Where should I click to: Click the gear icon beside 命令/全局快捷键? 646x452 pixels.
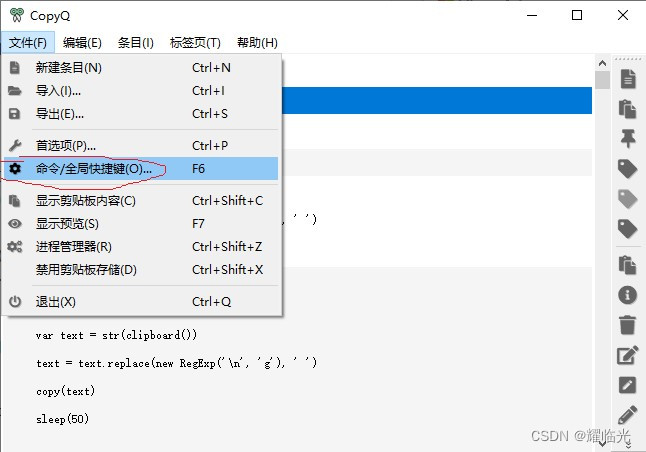click(x=15, y=169)
